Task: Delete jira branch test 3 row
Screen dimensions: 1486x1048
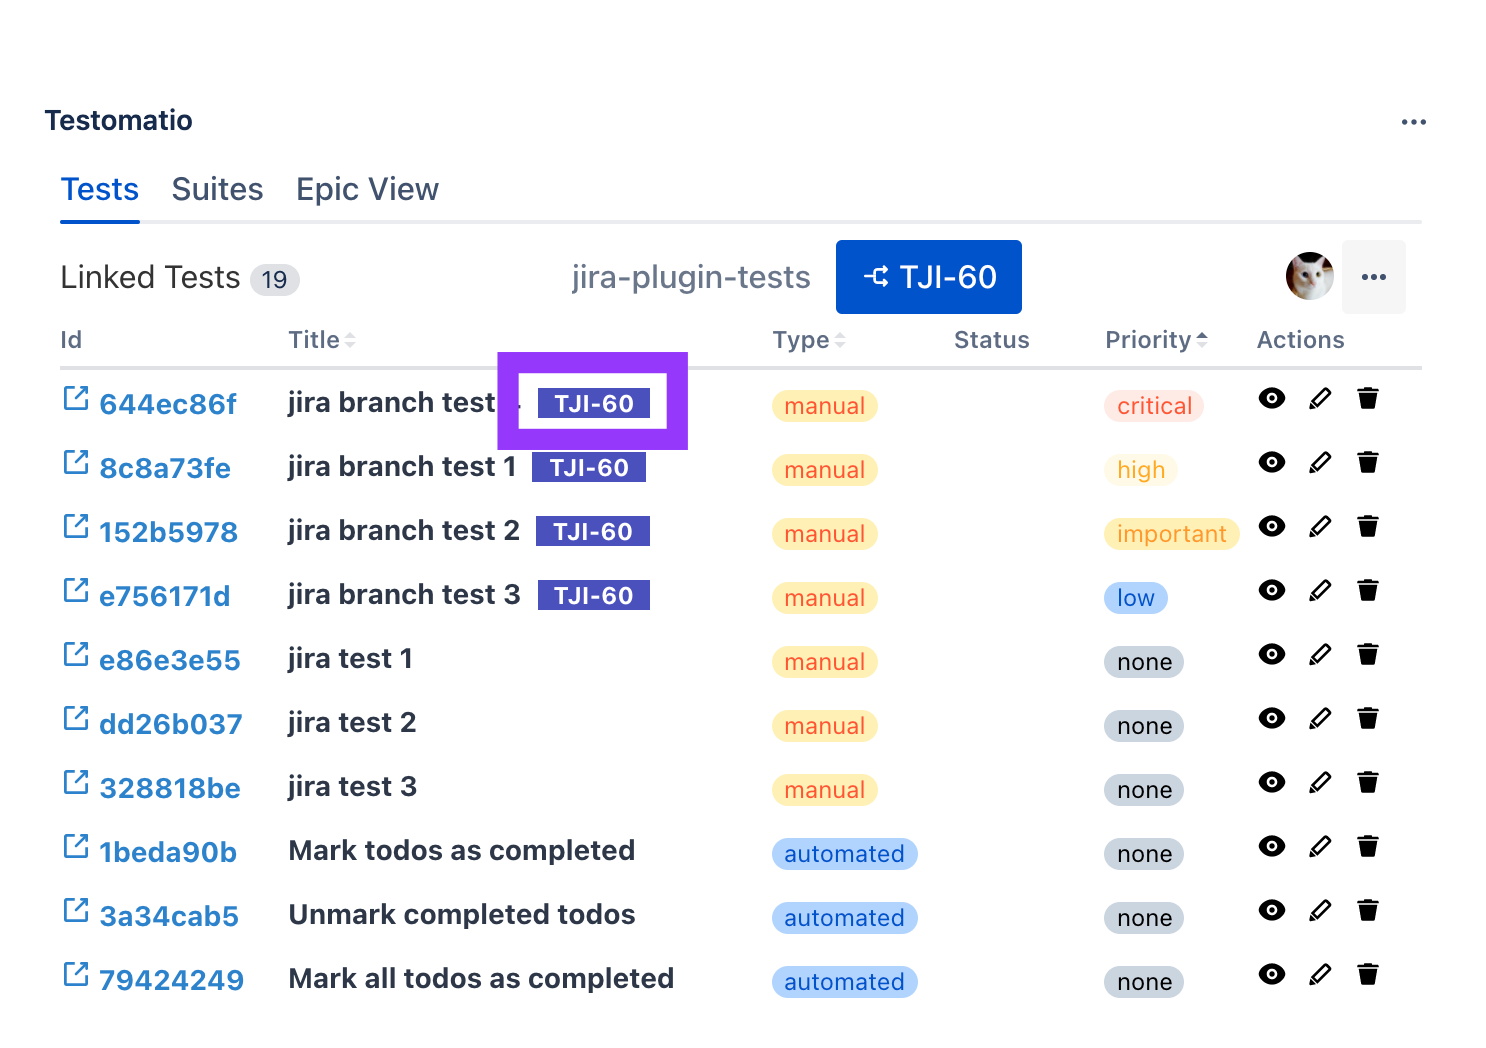Action: click(1368, 590)
